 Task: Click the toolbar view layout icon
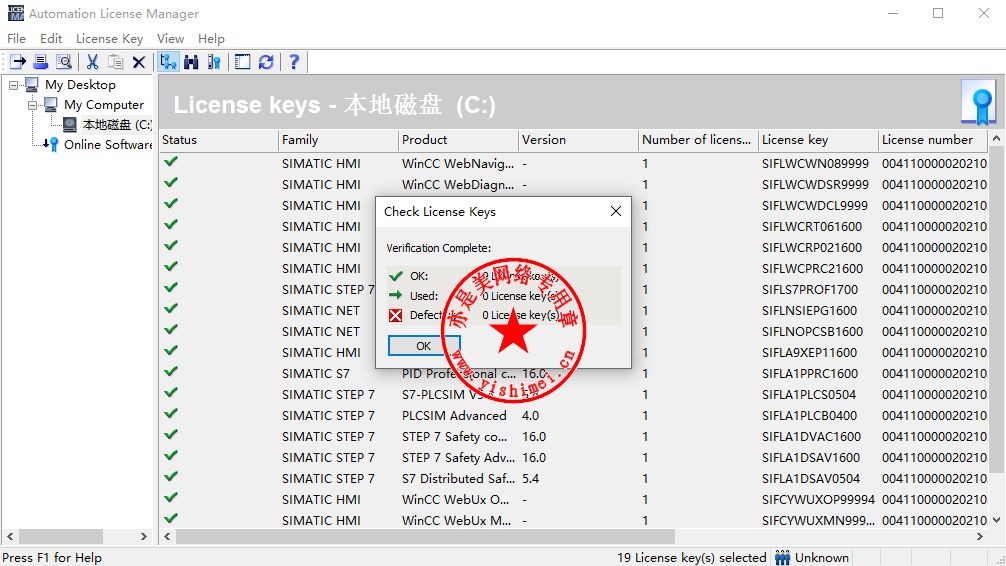point(243,62)
